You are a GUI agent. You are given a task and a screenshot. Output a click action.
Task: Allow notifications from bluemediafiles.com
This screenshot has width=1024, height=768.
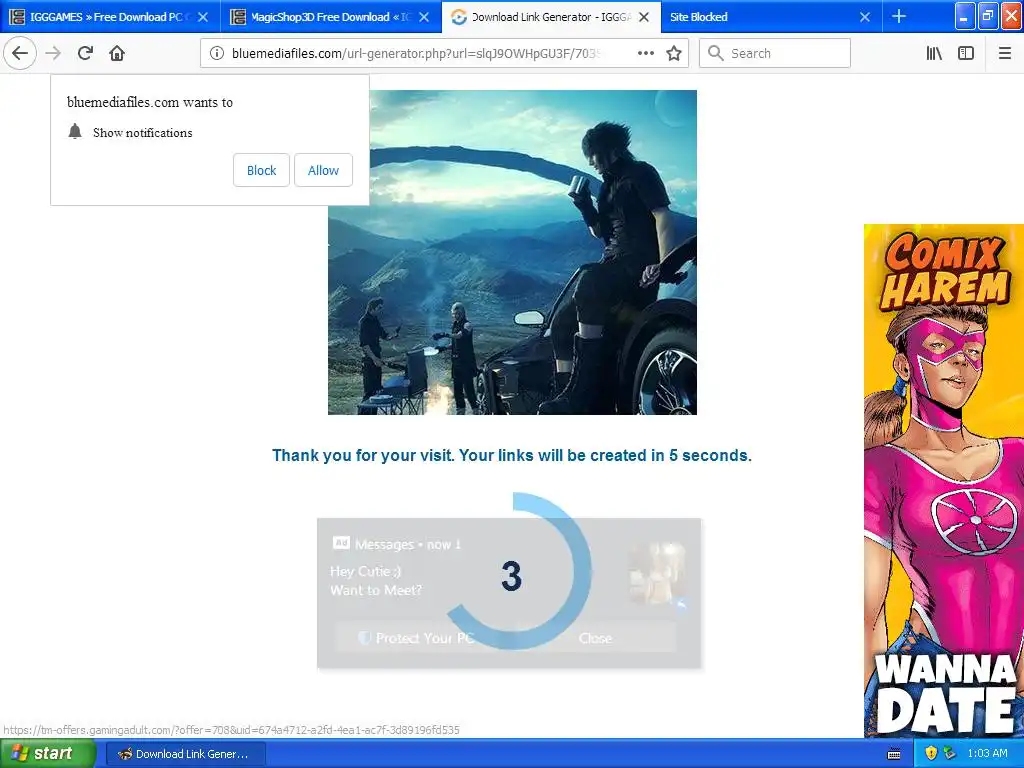coord(323,170)
